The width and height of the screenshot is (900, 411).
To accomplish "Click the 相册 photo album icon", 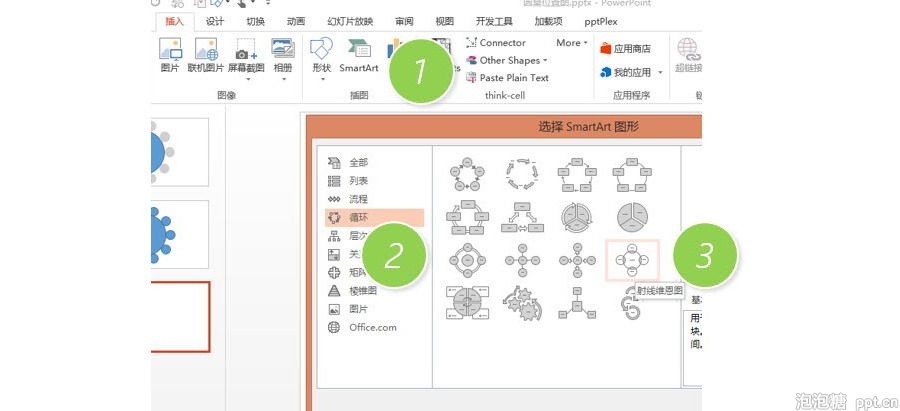I will tap(283, 50).
